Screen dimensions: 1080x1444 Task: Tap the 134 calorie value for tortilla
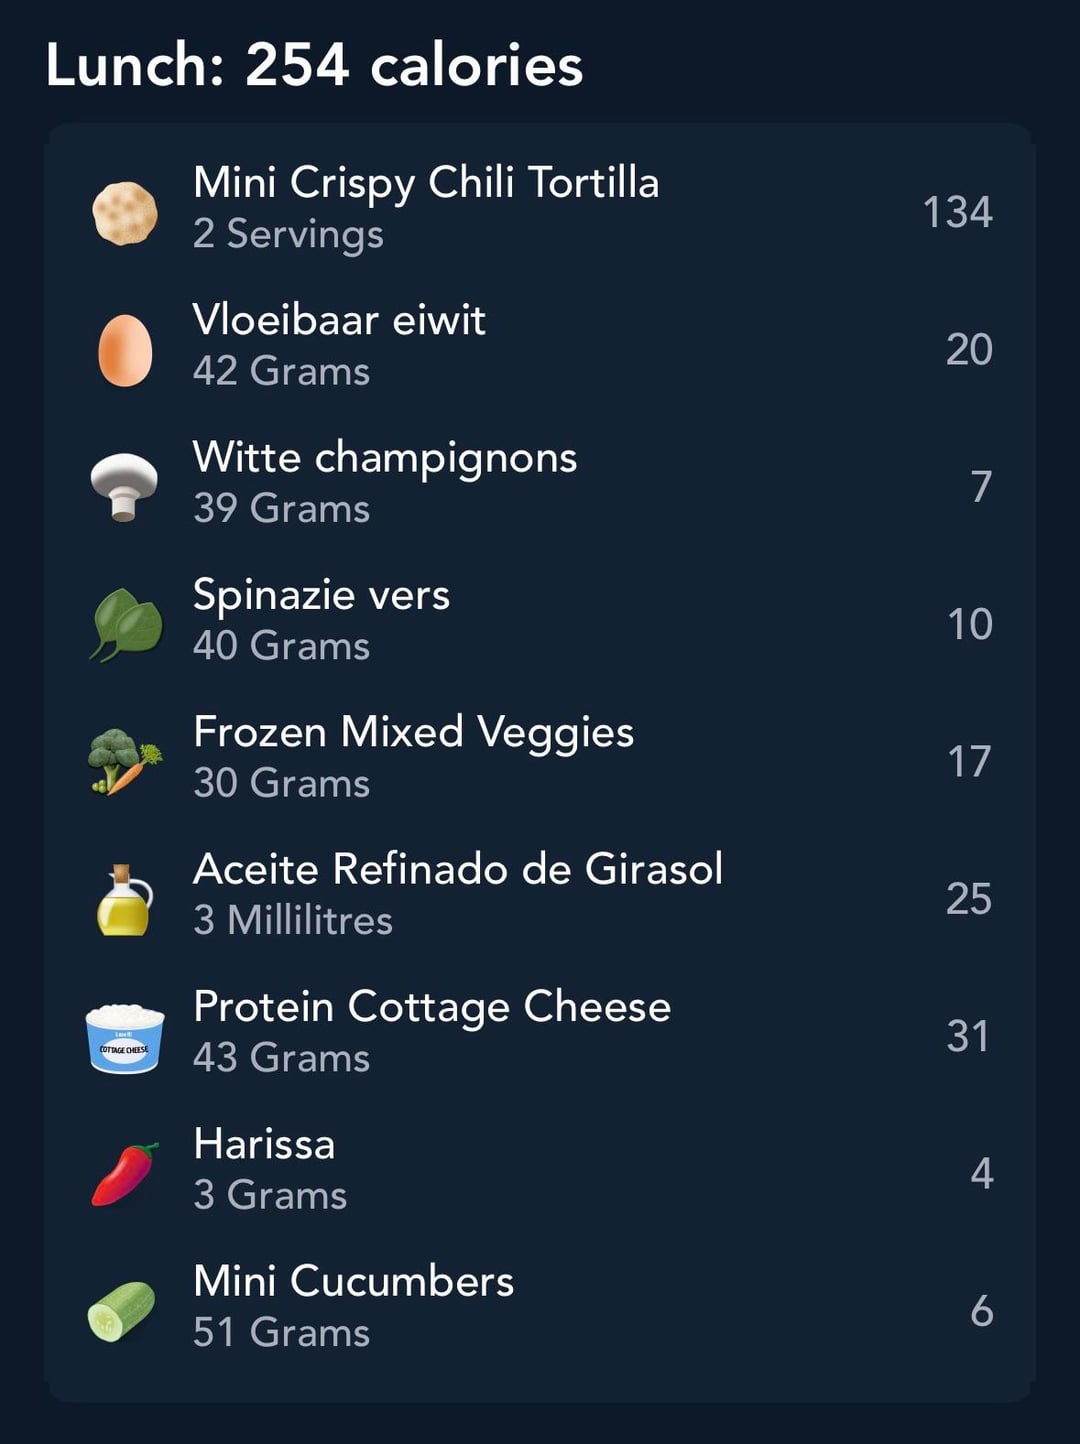[957, 213]
